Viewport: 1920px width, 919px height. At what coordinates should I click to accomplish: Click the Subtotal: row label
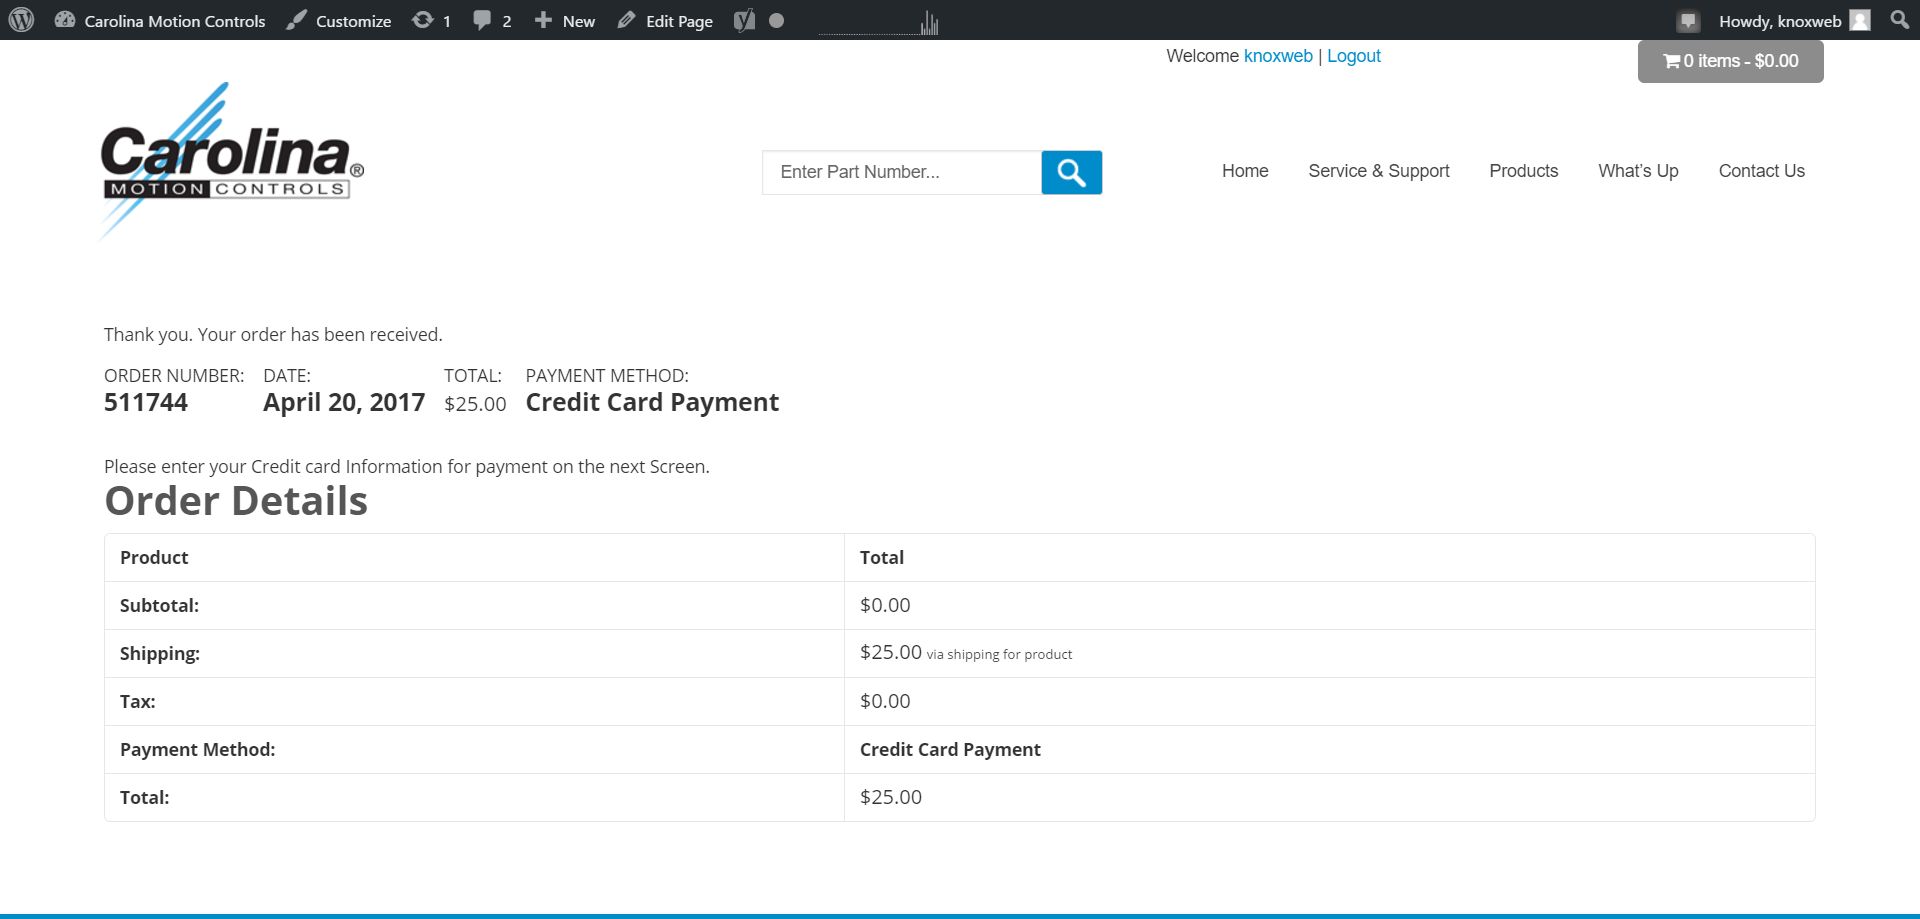click(x=159, y=605)
